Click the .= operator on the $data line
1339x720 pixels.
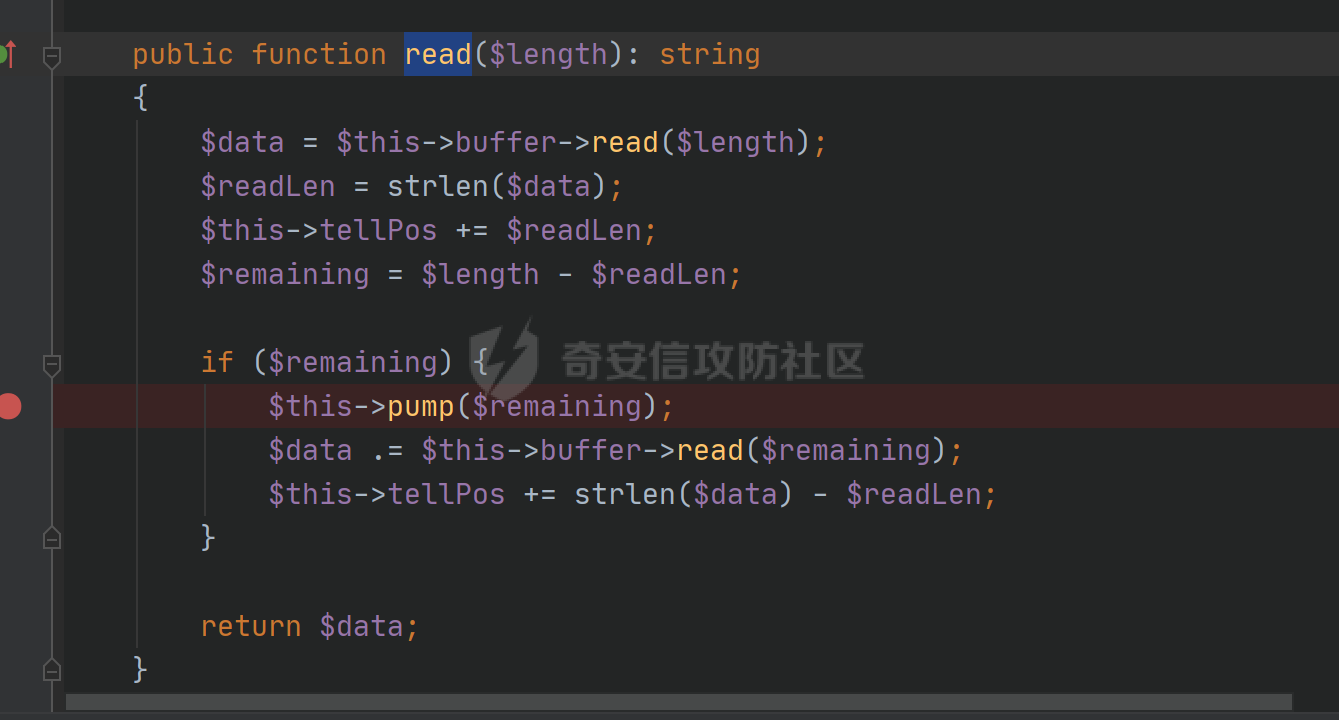tap(387, 450)
